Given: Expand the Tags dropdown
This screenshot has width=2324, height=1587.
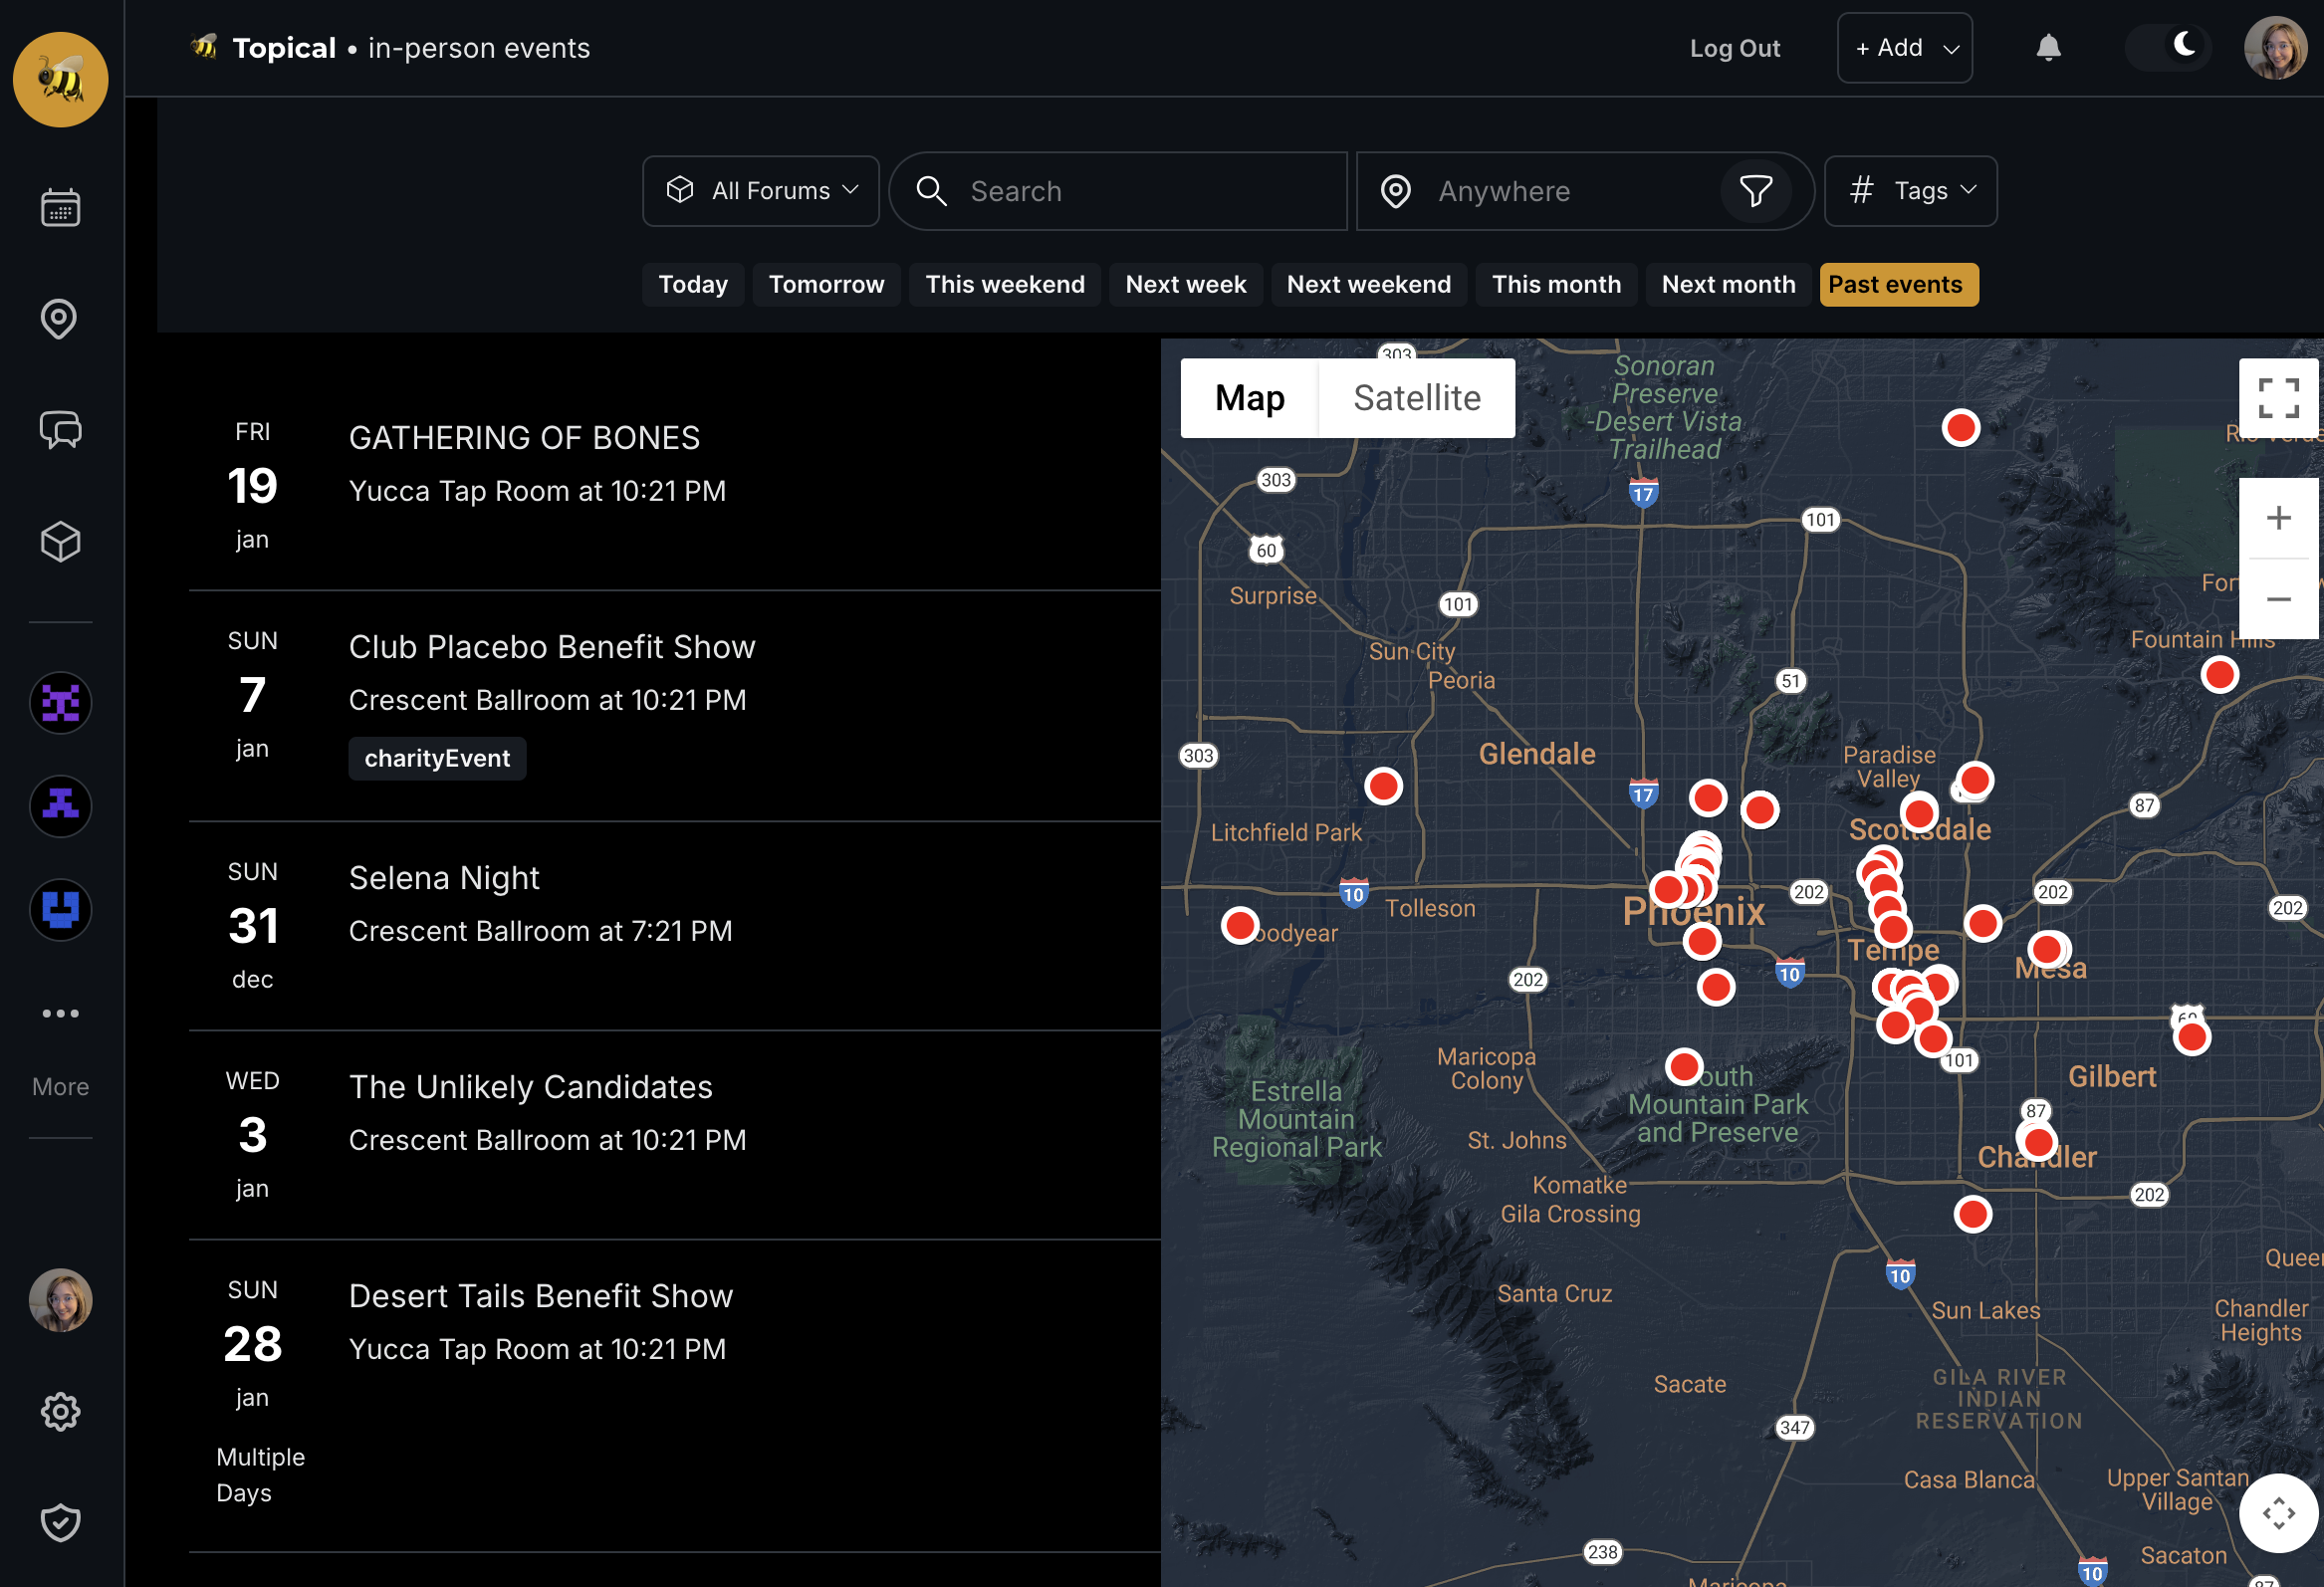Looking at the screenshot, I should (x=1910, y=191).
